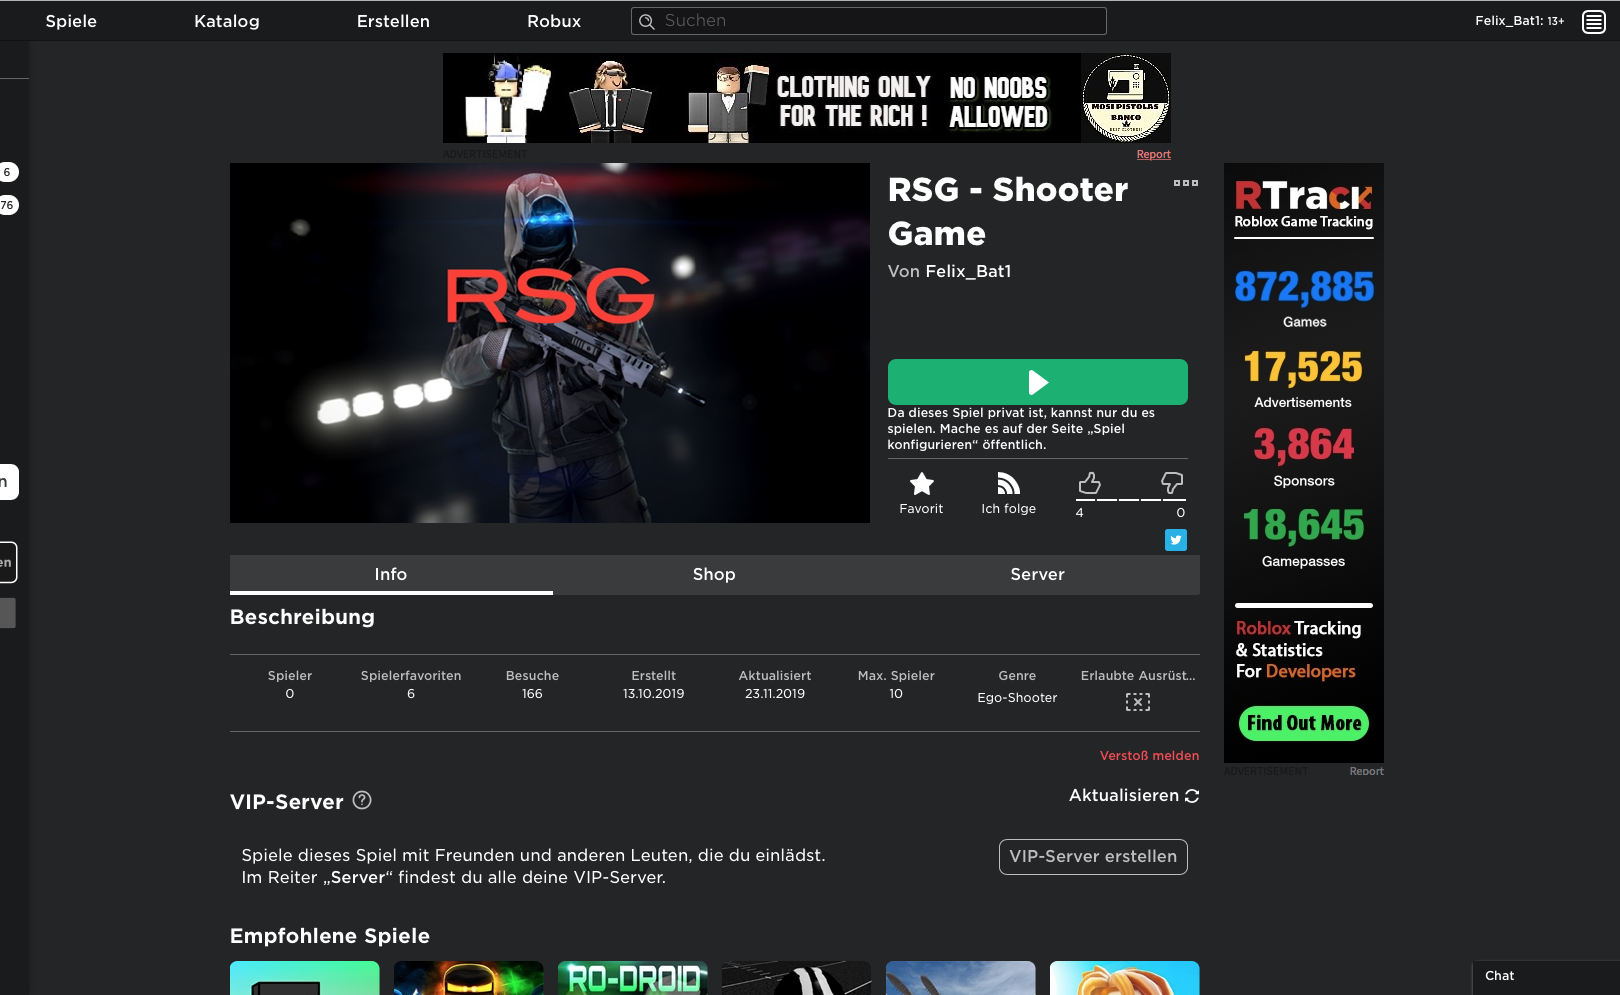Click the Erlaubte Ausrüstung crossed-out gear icon
The width and height of the screenshot is (1620, 995).
pyautogui.click(x=1138, y=701)
